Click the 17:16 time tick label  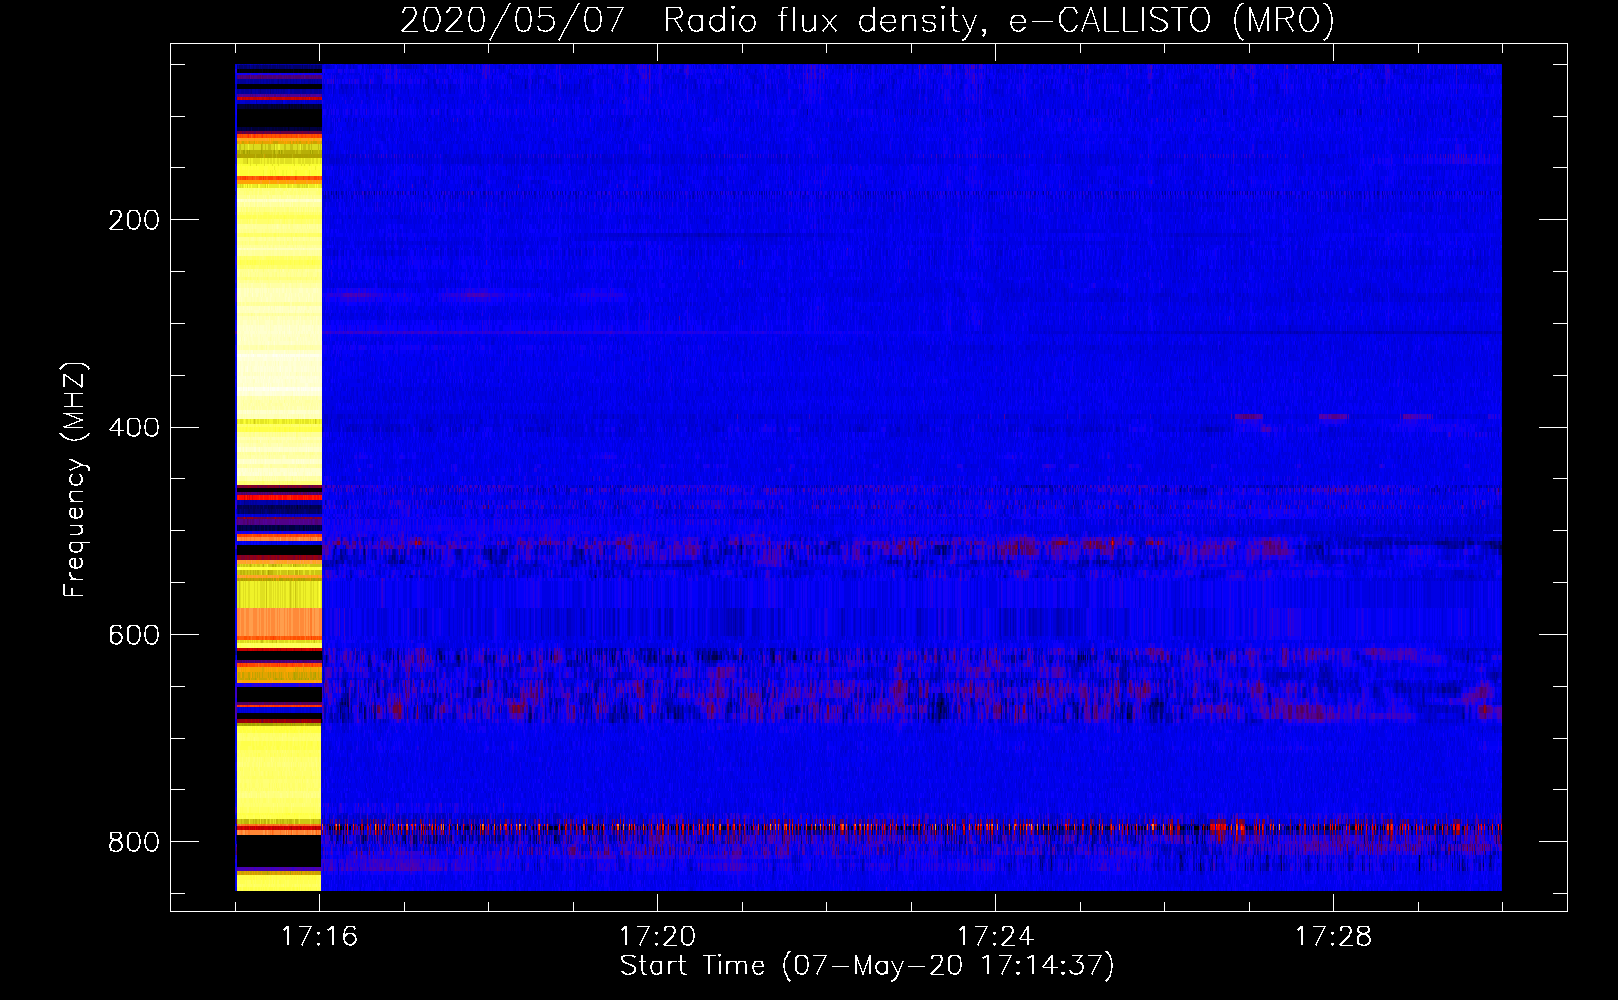pos(319,937)
